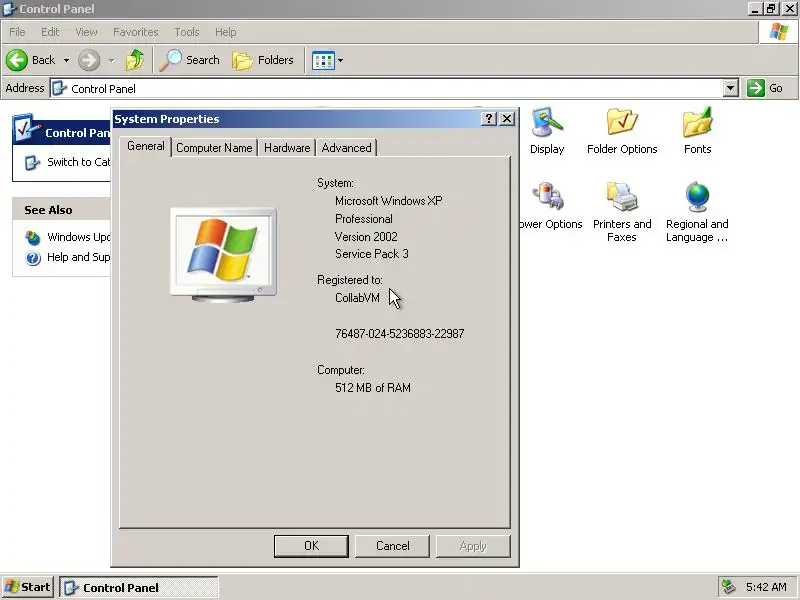Open the Windows Update link
Screen dimensions: 800x600
click(x=79, y=237)
